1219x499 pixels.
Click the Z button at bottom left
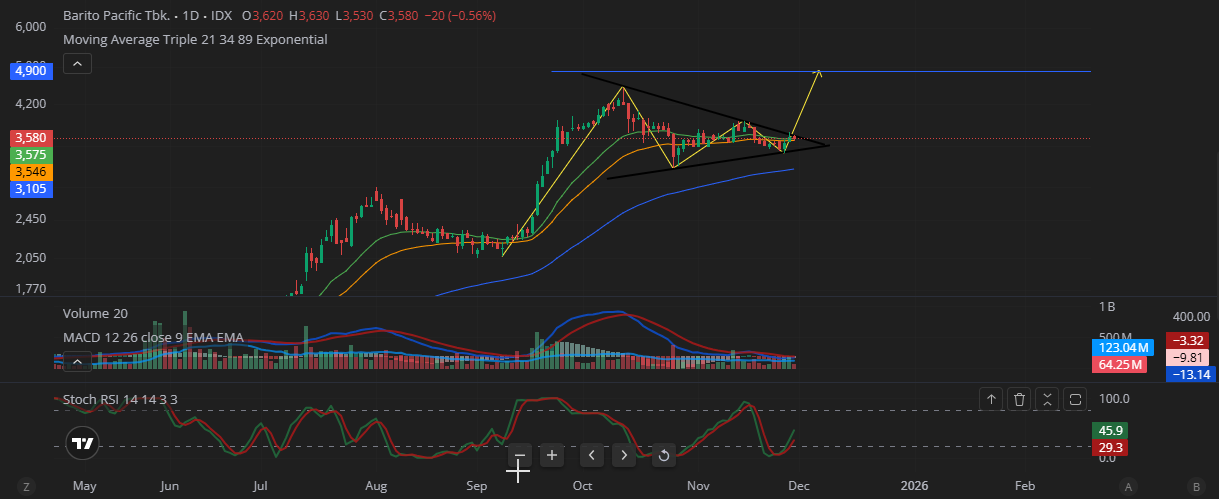coord(27,486)
